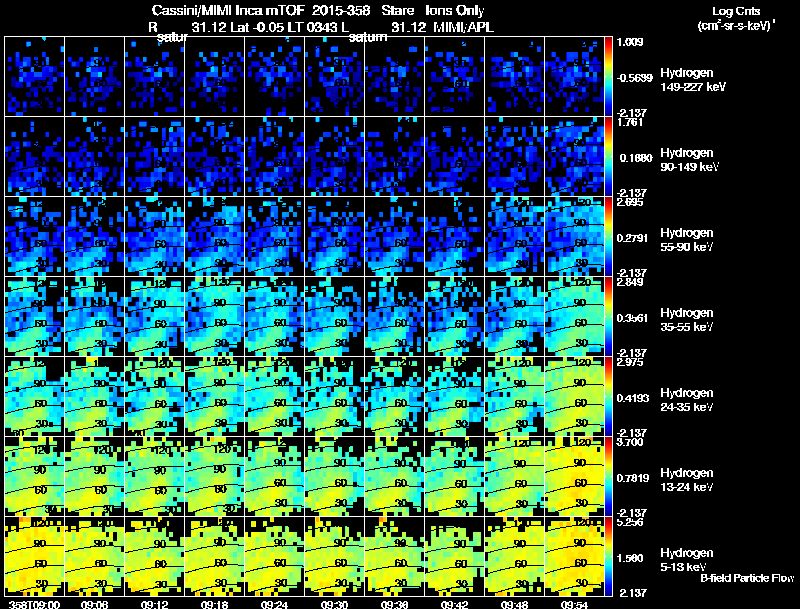This screenshot has width=800, height=609.
Task: Select the 'Hydrogen 149-227 keV' row label
Action: pyautogui.click(x=693, y=80)
